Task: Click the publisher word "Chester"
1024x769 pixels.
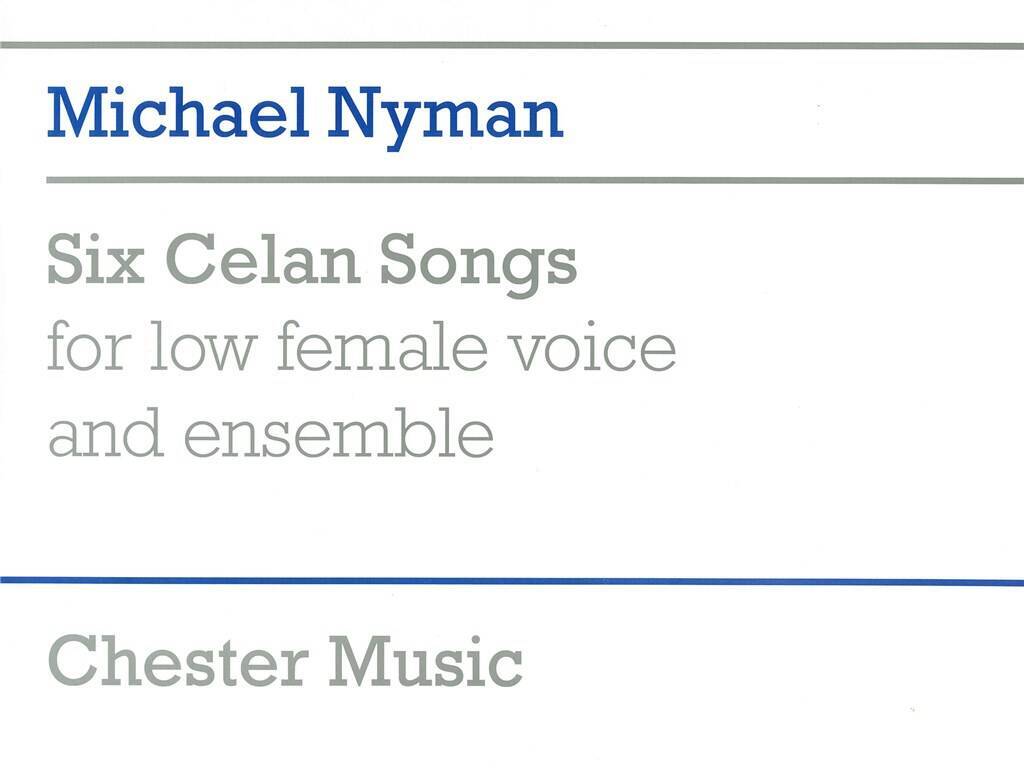Action: [176, 660]
